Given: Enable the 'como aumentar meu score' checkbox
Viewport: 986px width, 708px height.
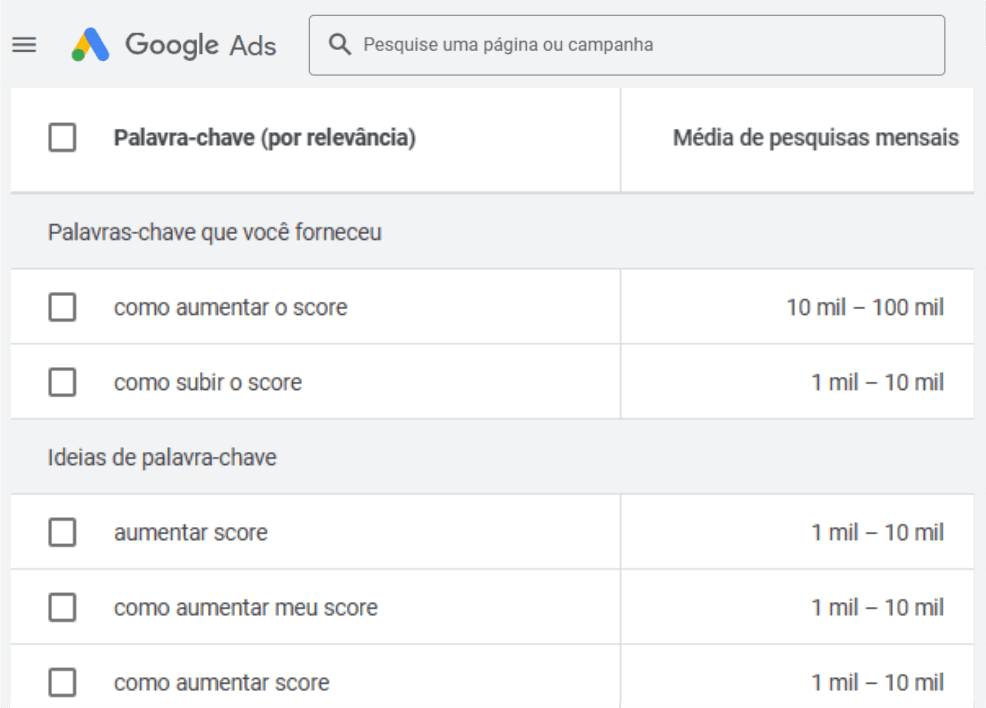Looking at the screenshot, I should pyautogui.click(x=63, y=607).
